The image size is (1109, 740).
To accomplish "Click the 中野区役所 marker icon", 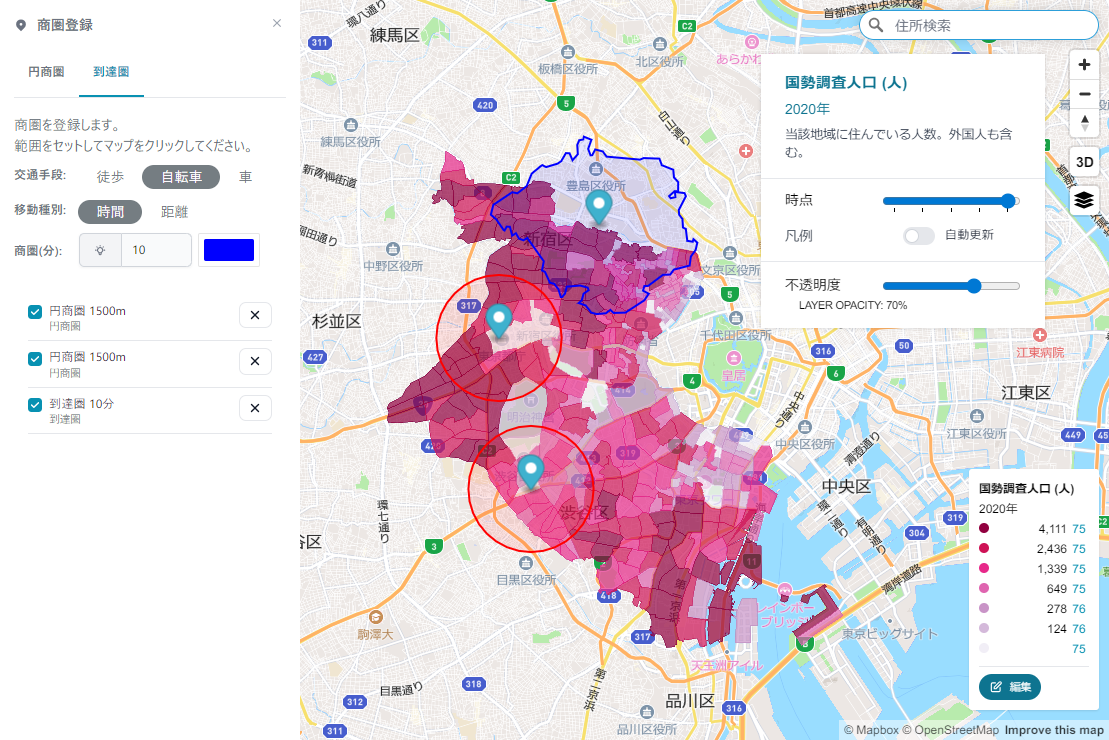I will 393,249.
